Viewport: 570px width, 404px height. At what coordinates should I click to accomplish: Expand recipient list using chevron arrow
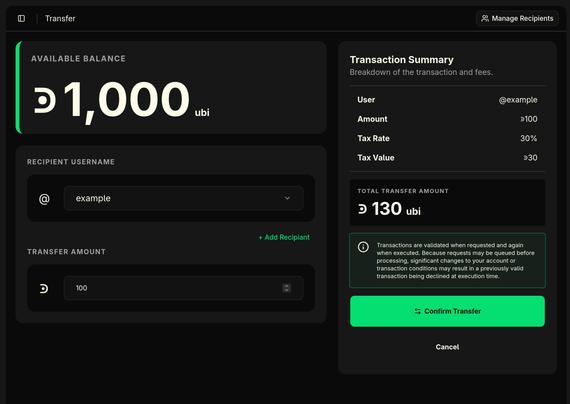point(287,198)
